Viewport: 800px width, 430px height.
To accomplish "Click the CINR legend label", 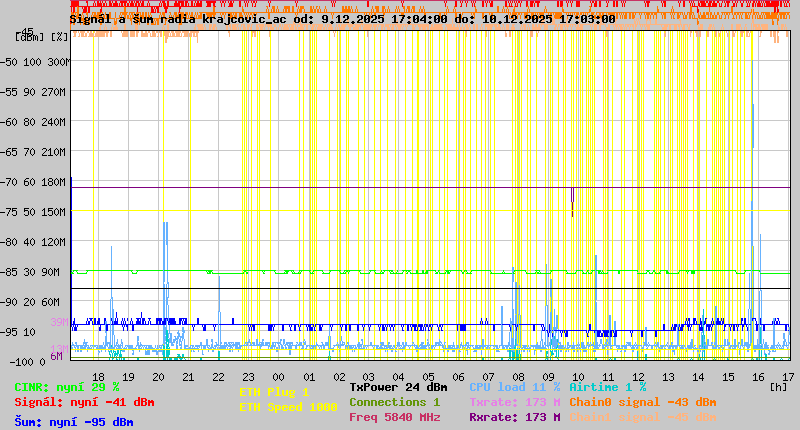I will pos(67,387).
